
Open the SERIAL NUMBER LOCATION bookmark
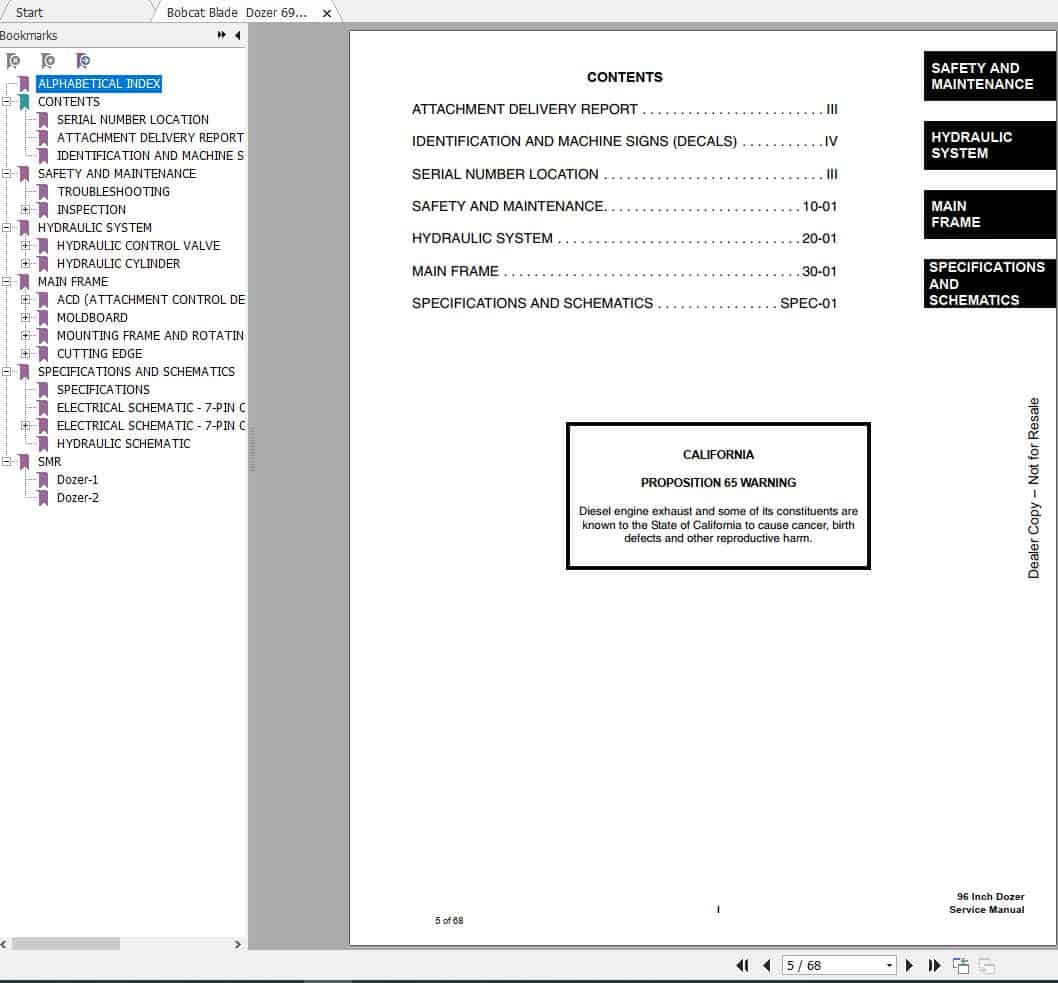(133, 119)
